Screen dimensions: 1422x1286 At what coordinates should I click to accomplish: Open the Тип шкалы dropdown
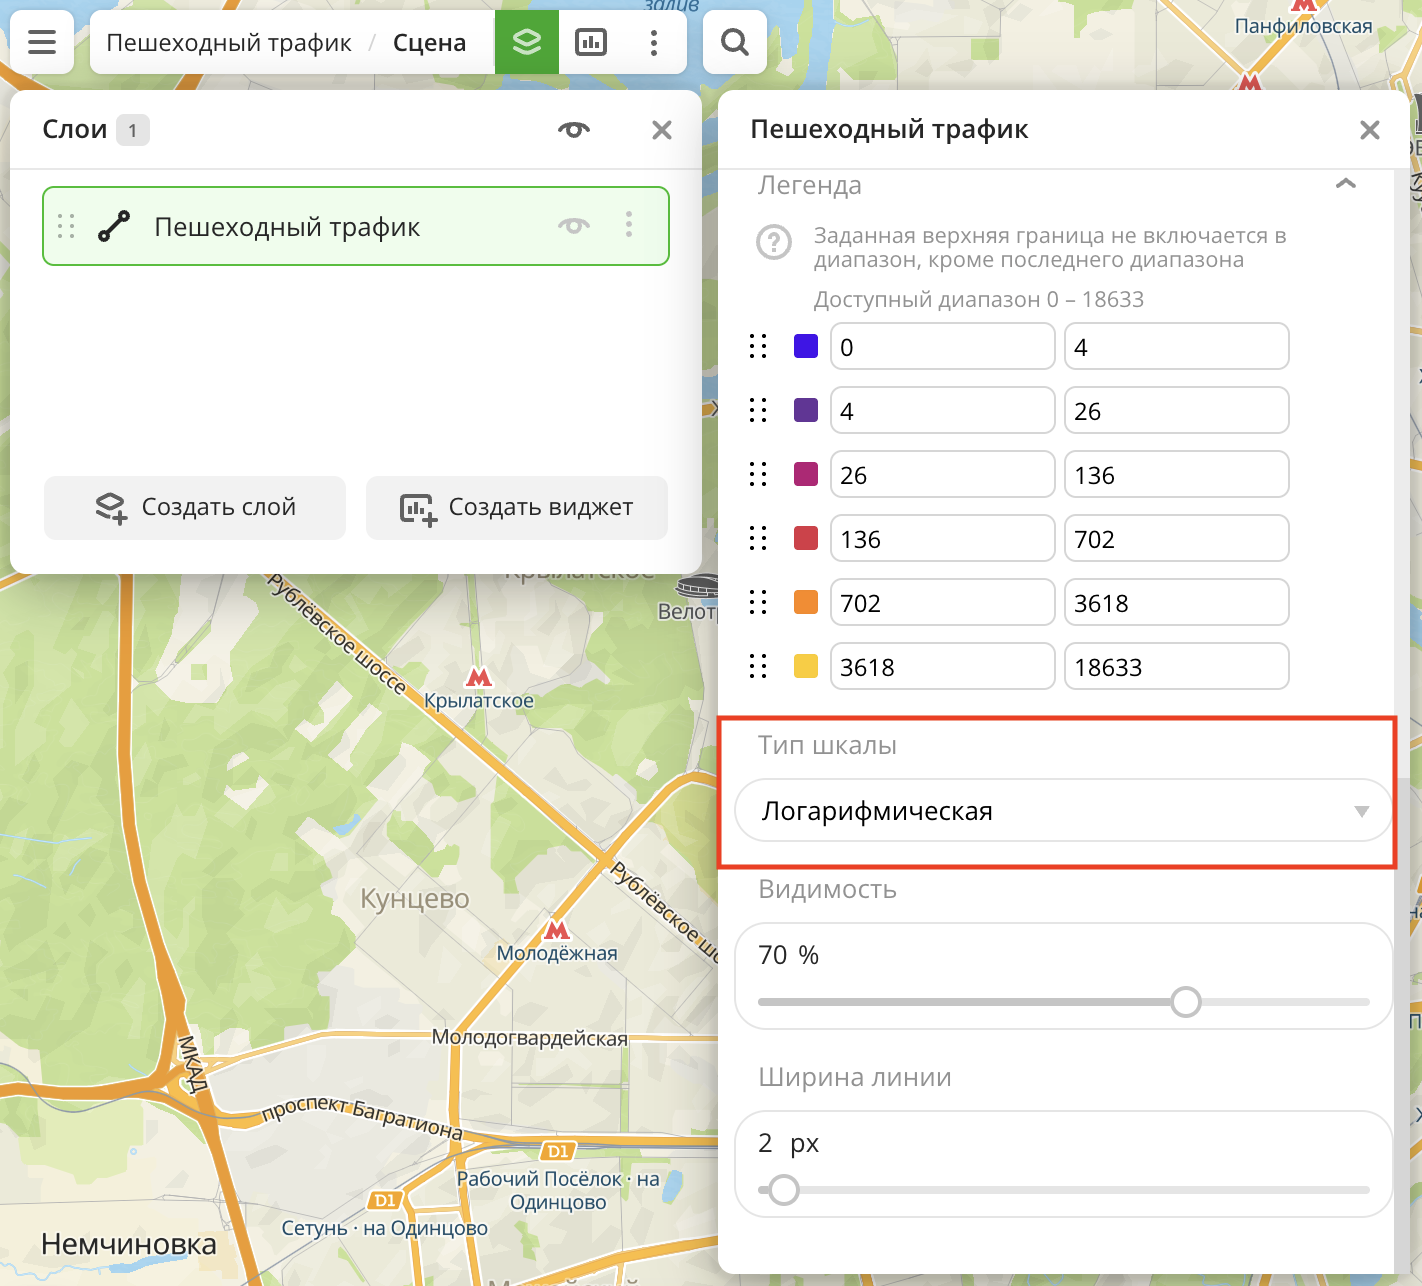pos(1063,811)
